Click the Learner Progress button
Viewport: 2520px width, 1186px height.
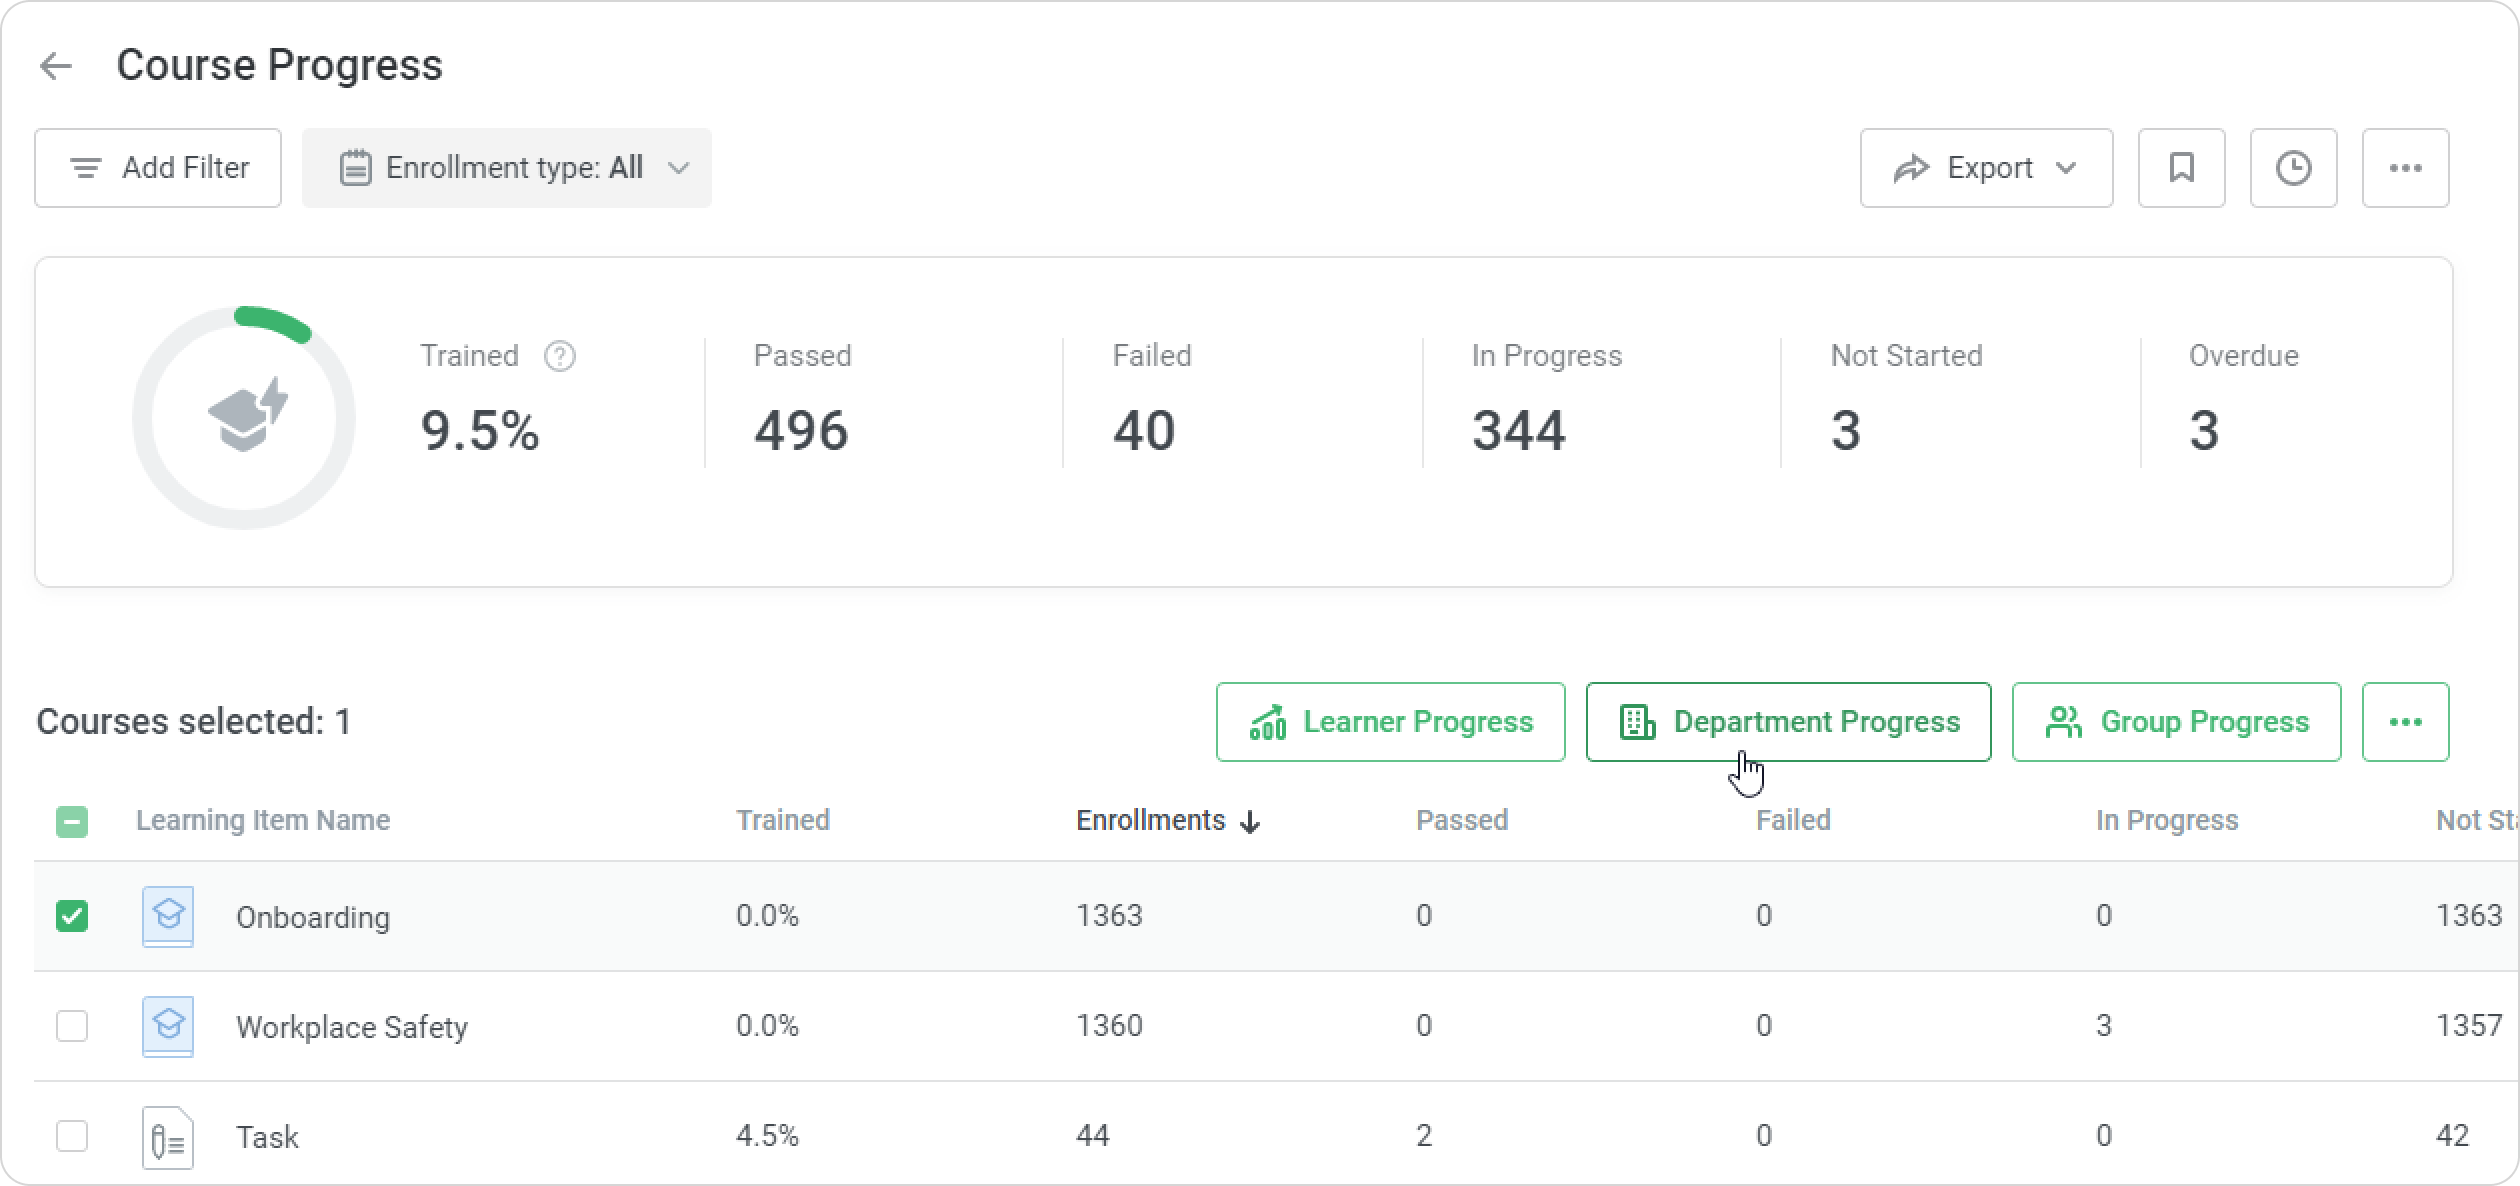1390,722
